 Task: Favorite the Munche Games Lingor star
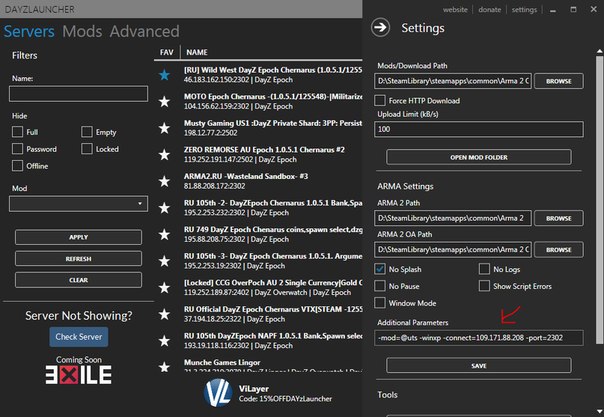164,367
